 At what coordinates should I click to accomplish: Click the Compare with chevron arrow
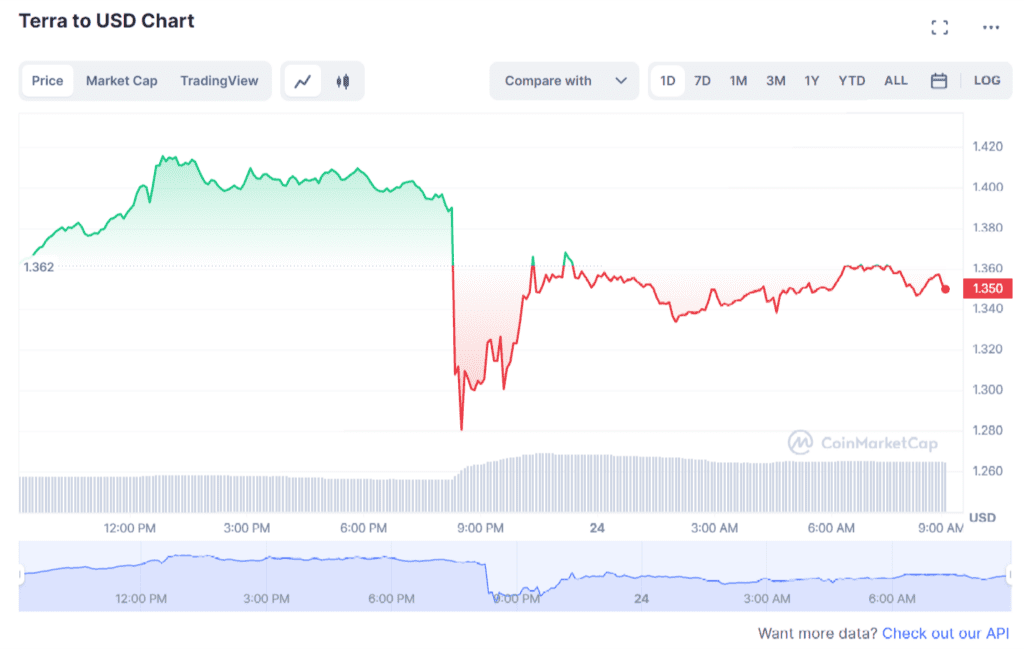pos(620,81)
